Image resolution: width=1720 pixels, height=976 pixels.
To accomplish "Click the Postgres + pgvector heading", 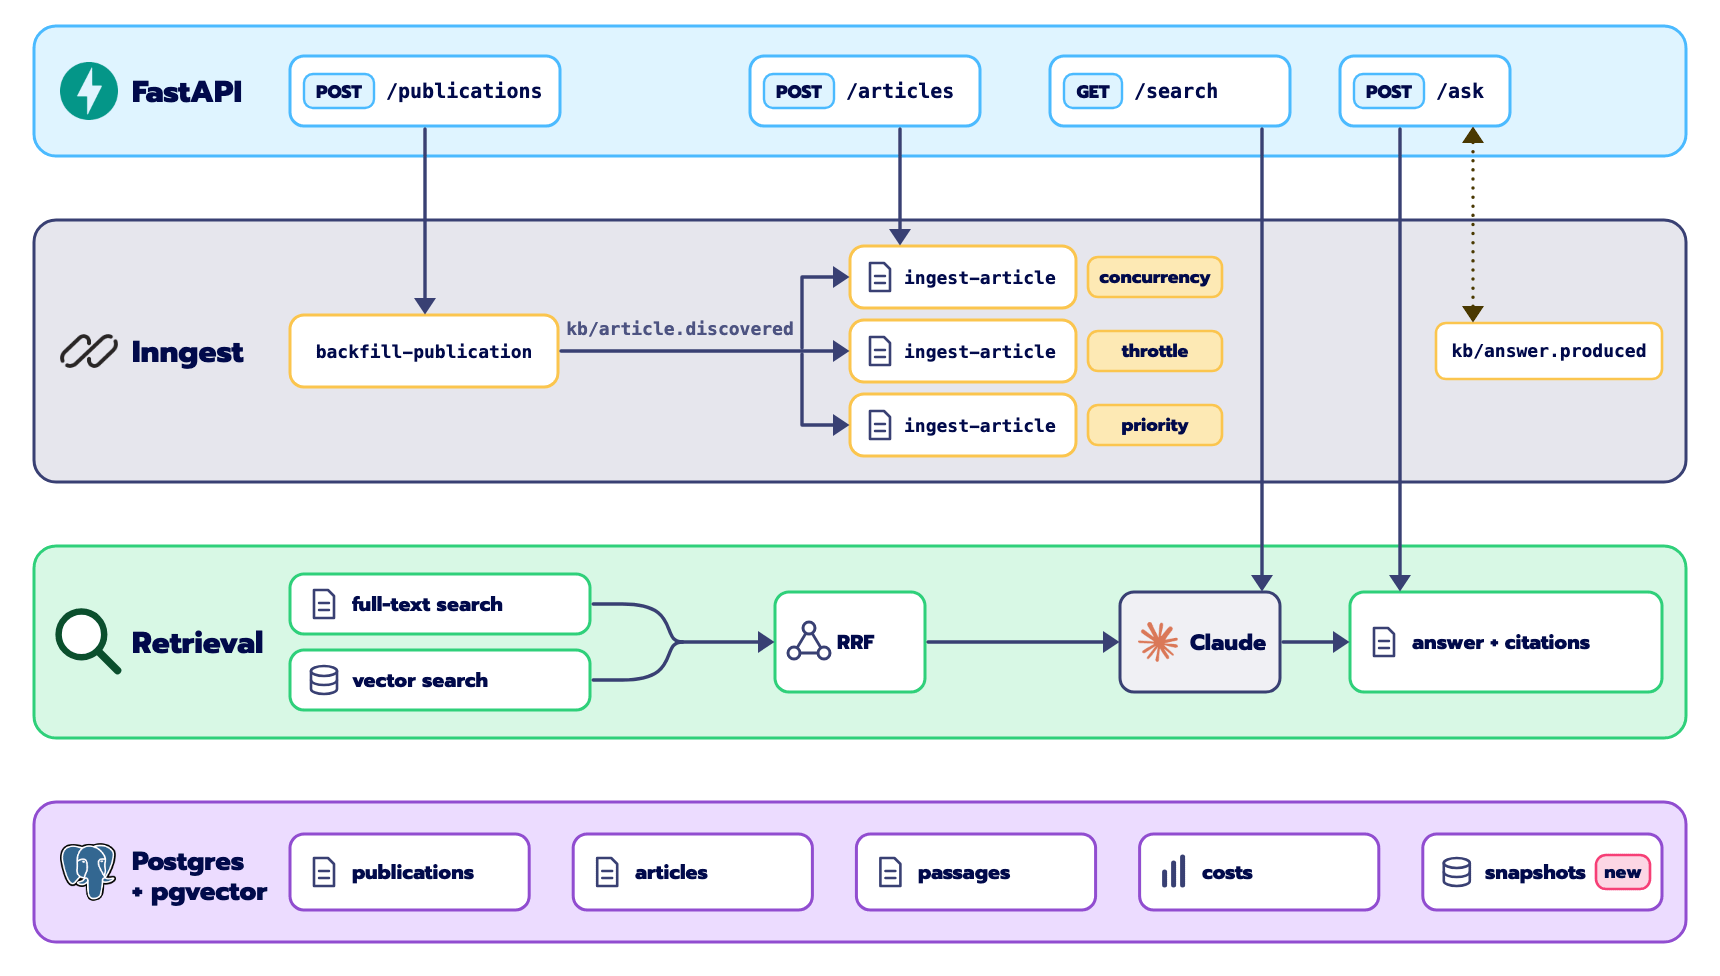I will pyautogui.click(x=199, y=876).
